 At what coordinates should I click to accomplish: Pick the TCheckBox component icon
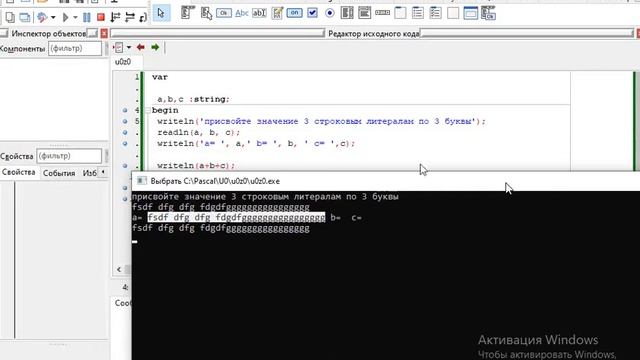[312, 13]
